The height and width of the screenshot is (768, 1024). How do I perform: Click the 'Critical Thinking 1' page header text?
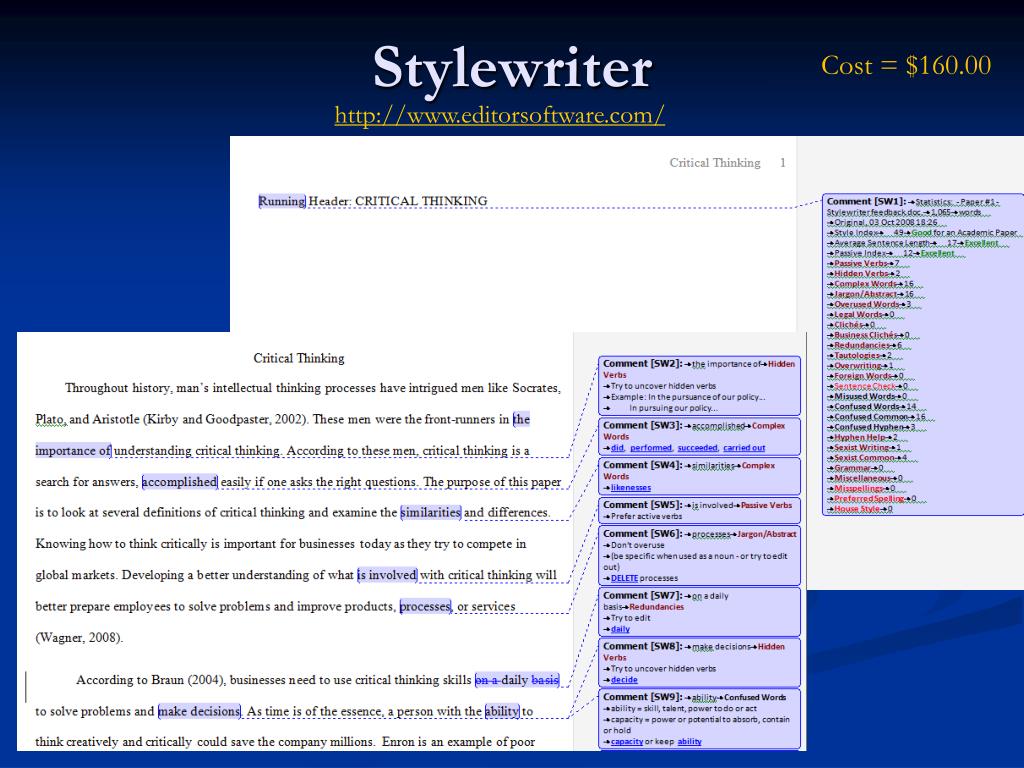[728, 163]
